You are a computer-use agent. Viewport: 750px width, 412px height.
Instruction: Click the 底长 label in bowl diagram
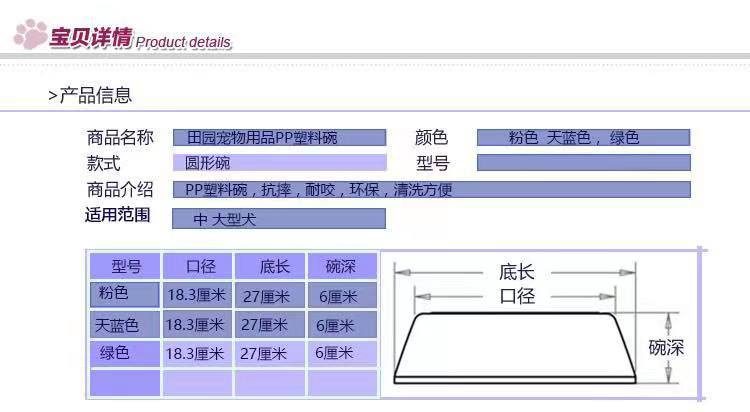[517, 272]
